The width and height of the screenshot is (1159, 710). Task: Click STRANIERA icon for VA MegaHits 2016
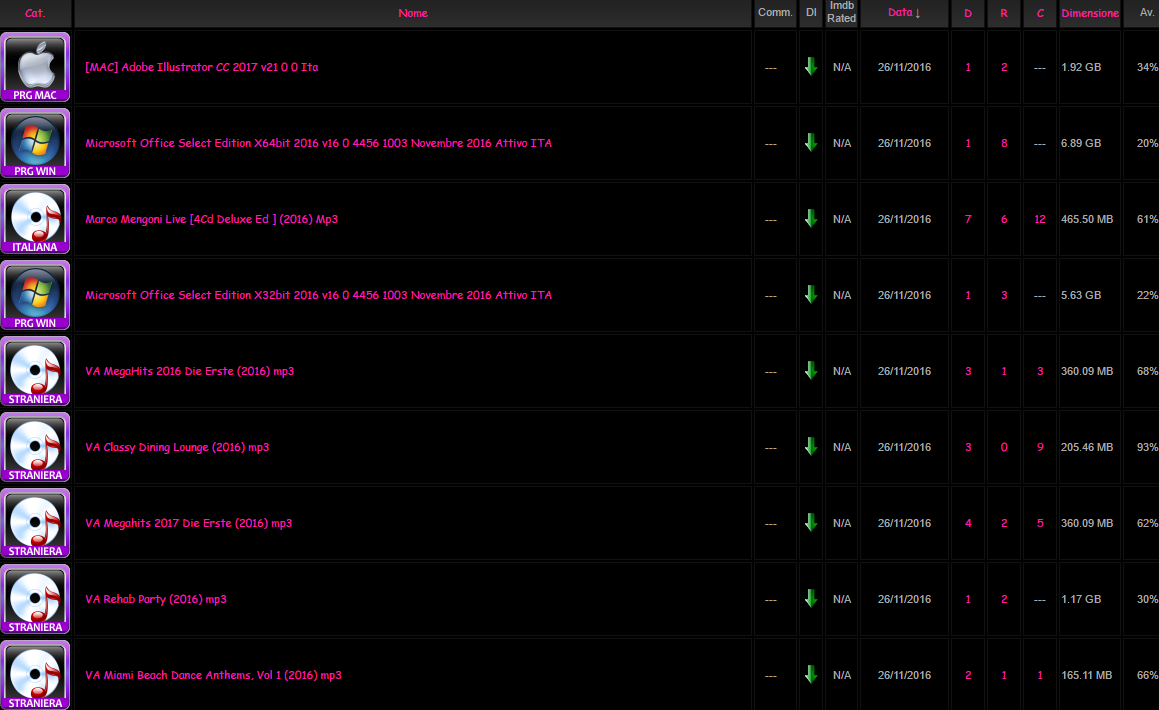click(x=35, y=372)
